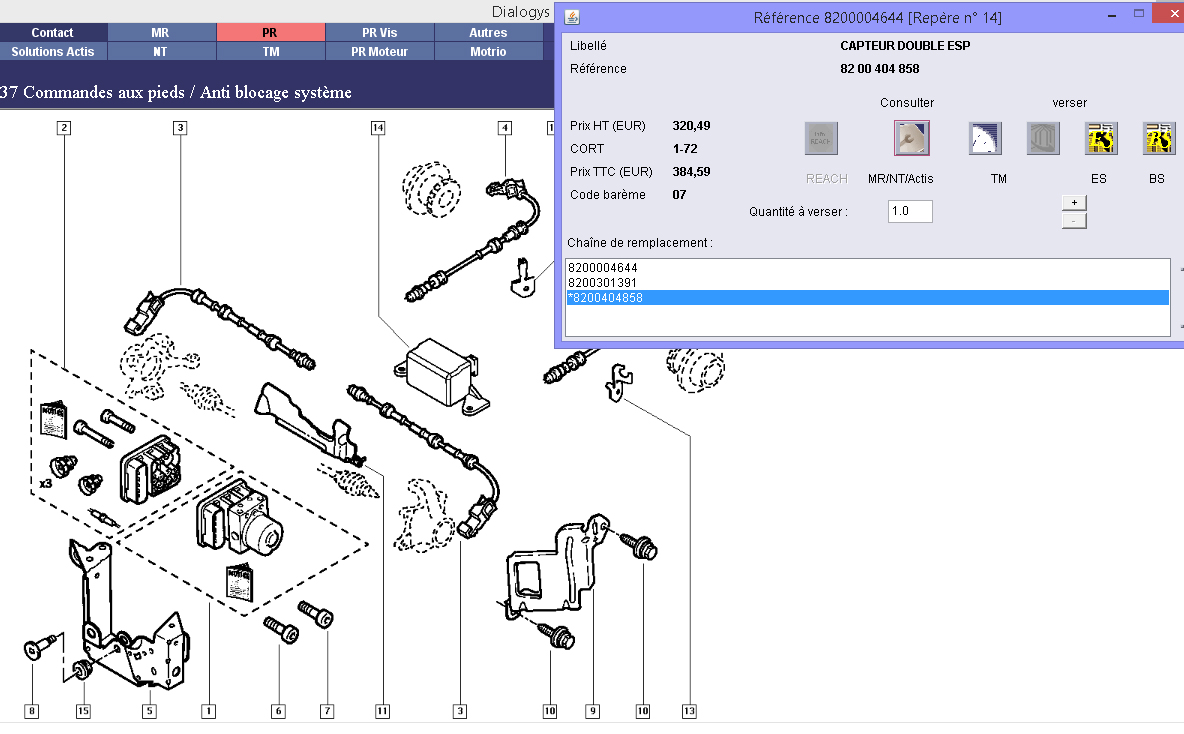Click the TM consult icon in the reference dialog

pyautogui.click(x=985, y=138)
